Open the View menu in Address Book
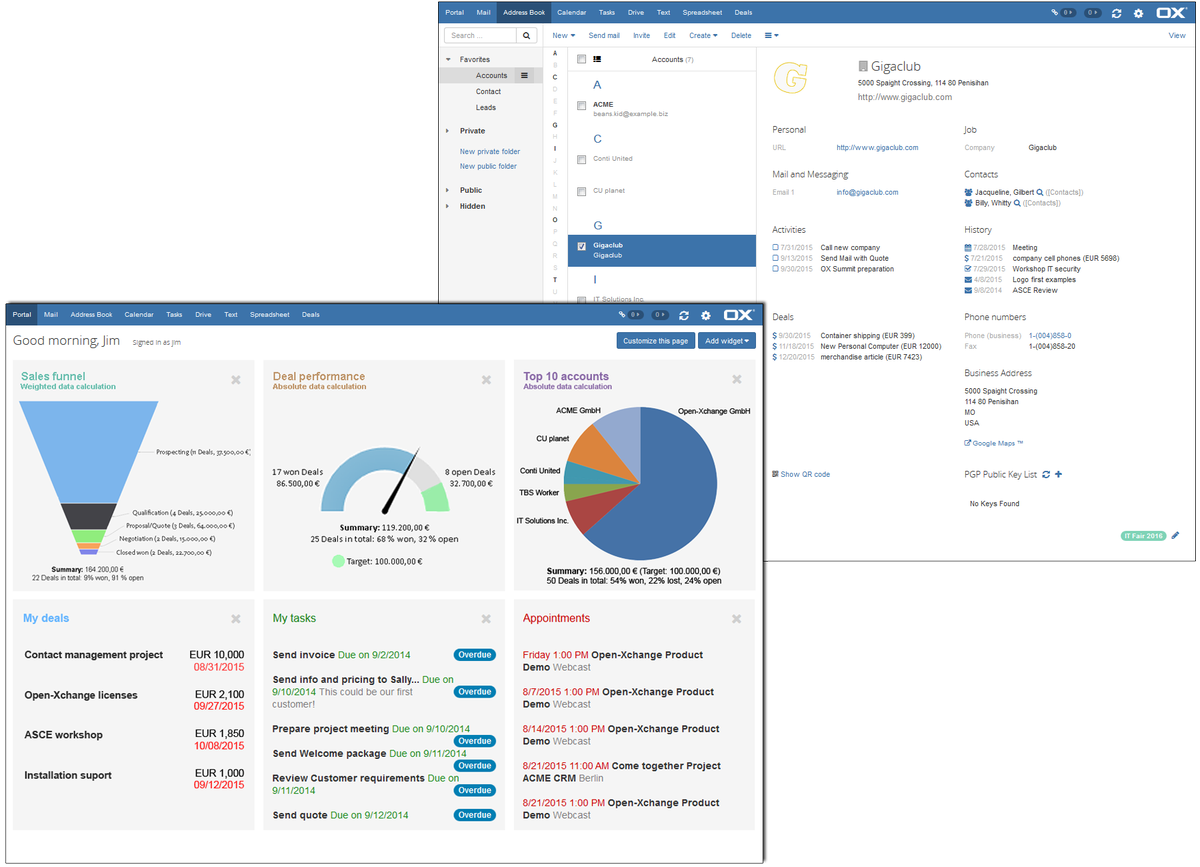1200x867 pixels. pyautogui.click(x=1177, y=35)
